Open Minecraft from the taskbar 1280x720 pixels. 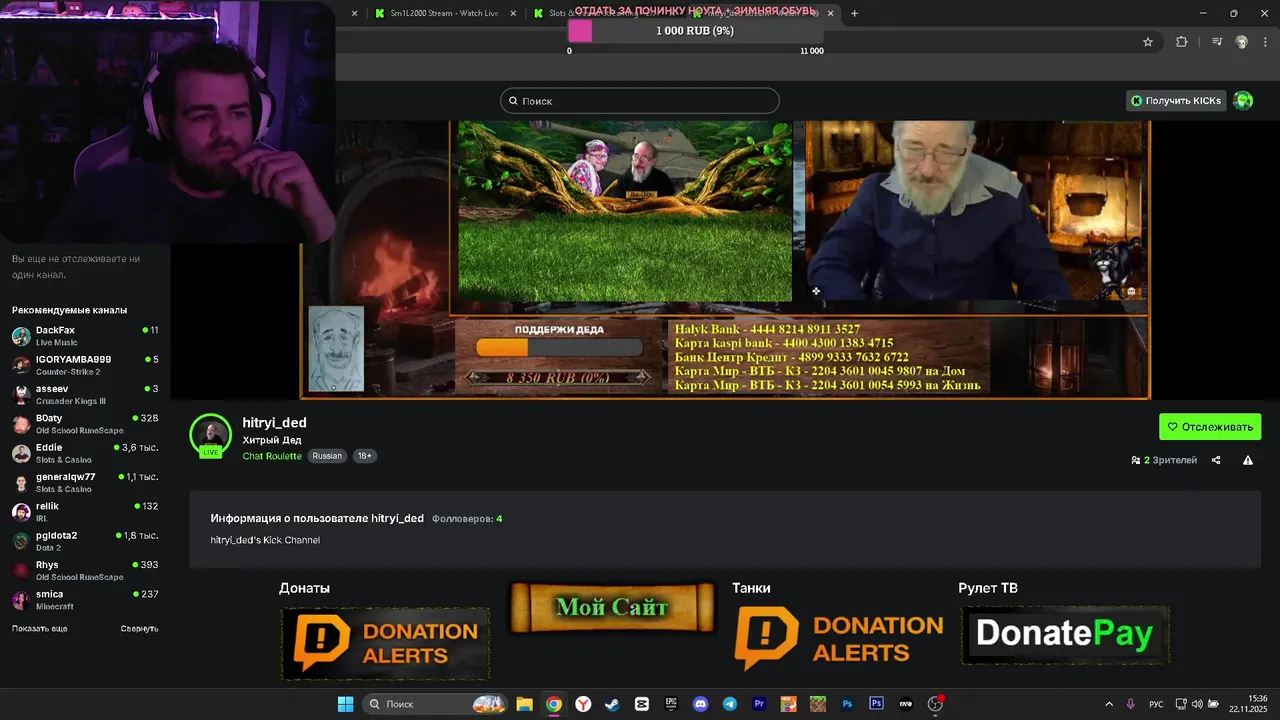tap(818, 704)
